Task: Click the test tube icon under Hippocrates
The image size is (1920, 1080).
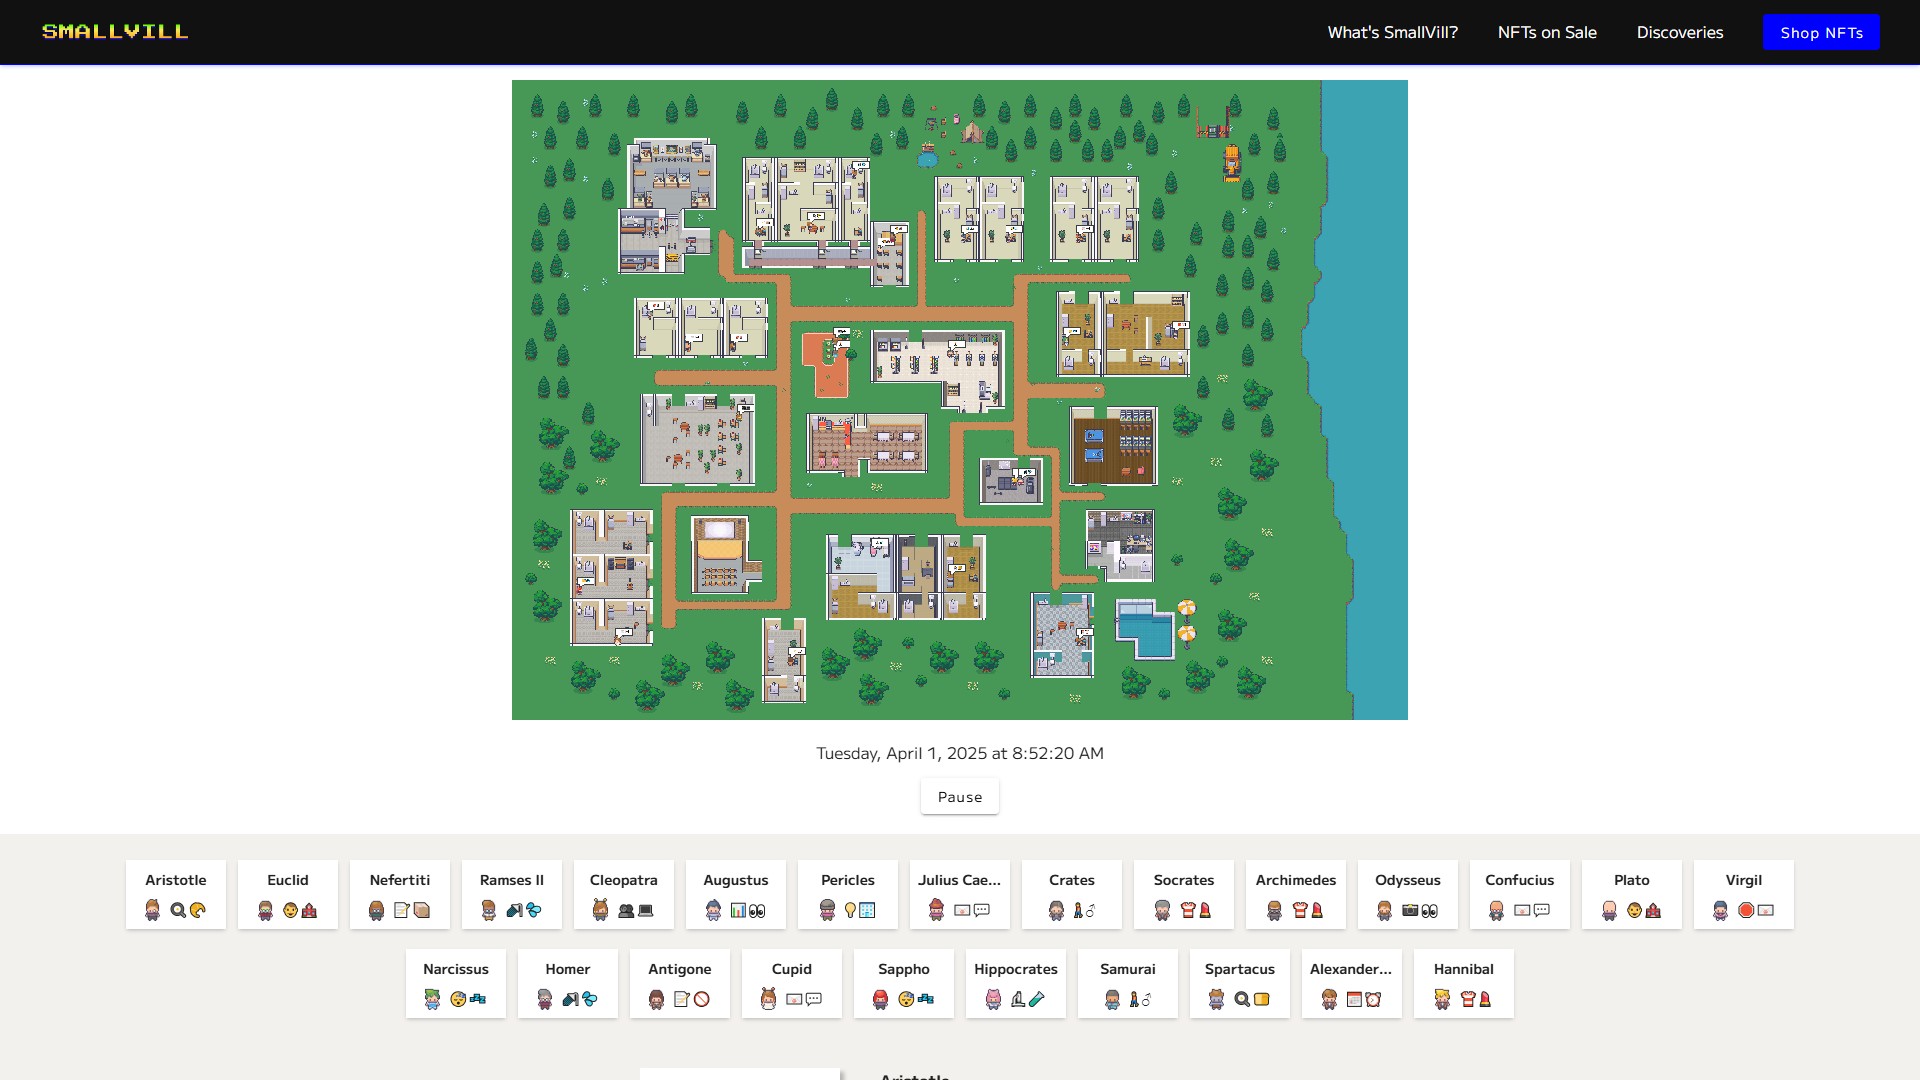Action: [1037, 999]
